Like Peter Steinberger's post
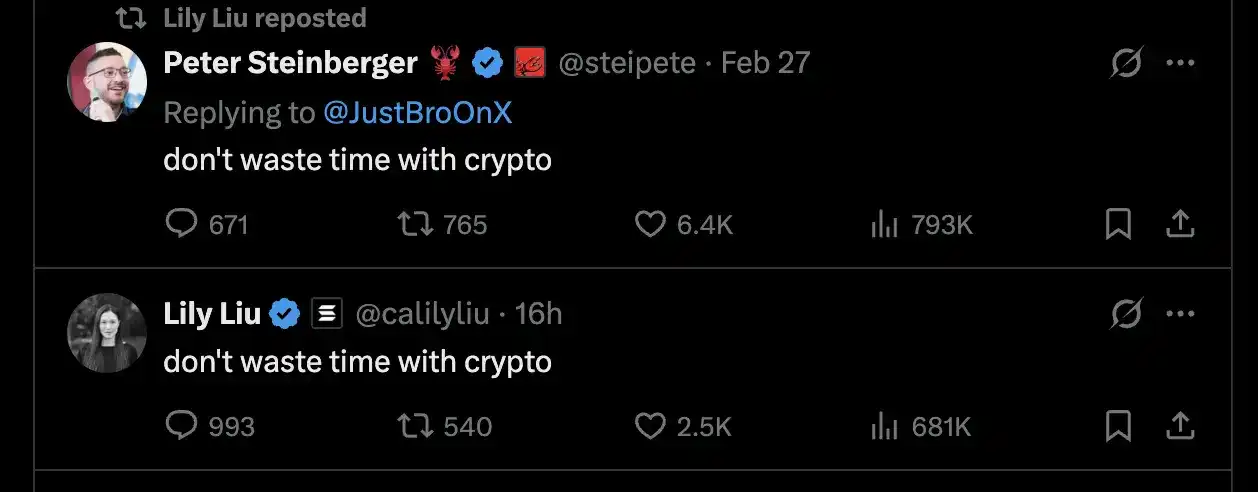 650,224
